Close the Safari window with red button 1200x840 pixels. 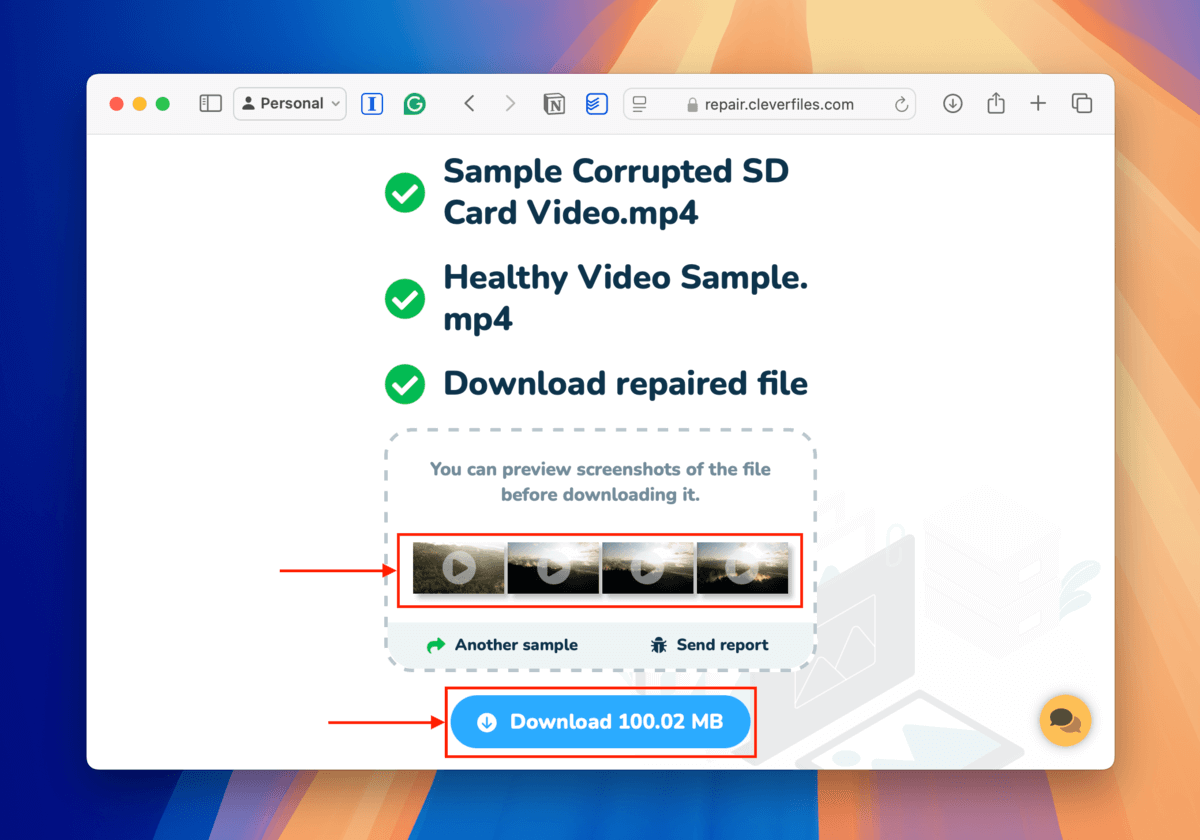click(x=117, y=104)
